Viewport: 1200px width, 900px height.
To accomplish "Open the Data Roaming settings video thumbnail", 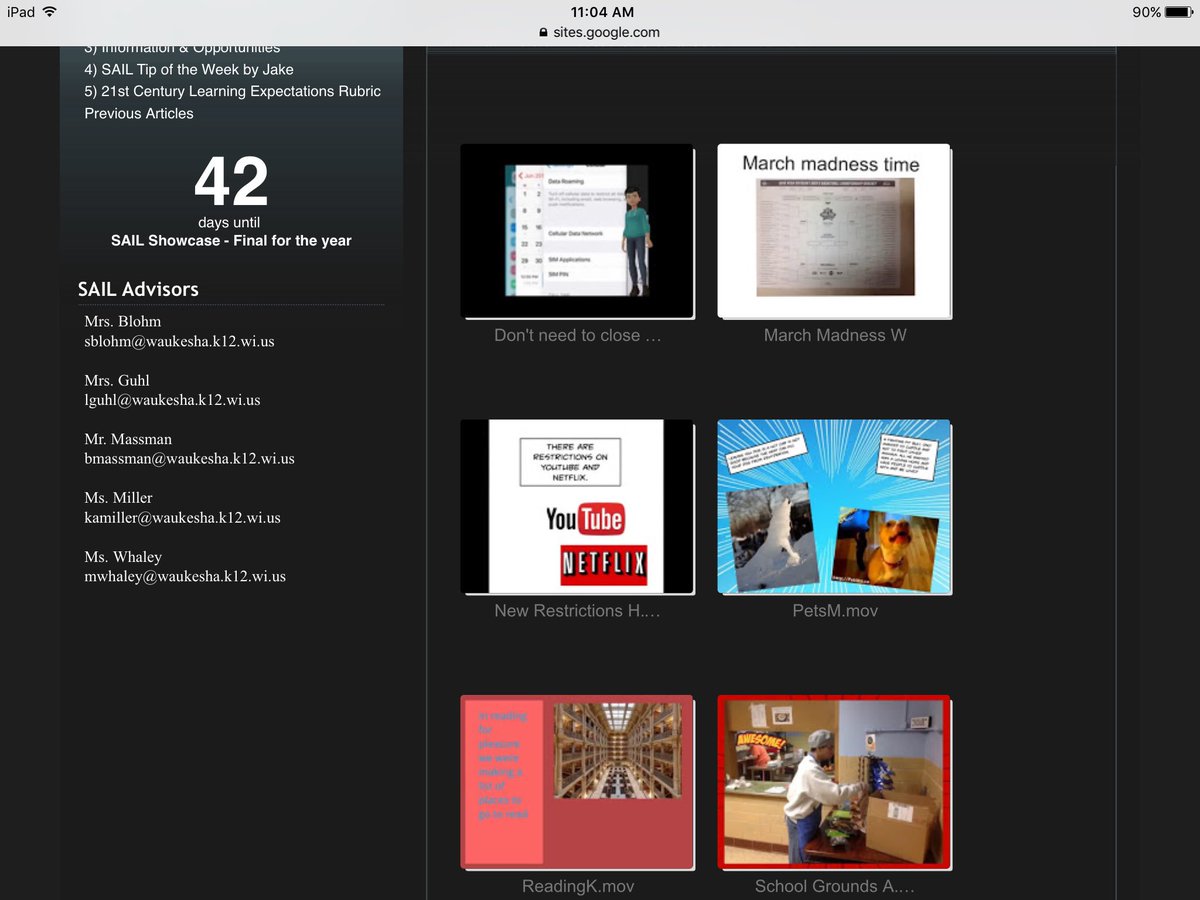I will (577, 231).
